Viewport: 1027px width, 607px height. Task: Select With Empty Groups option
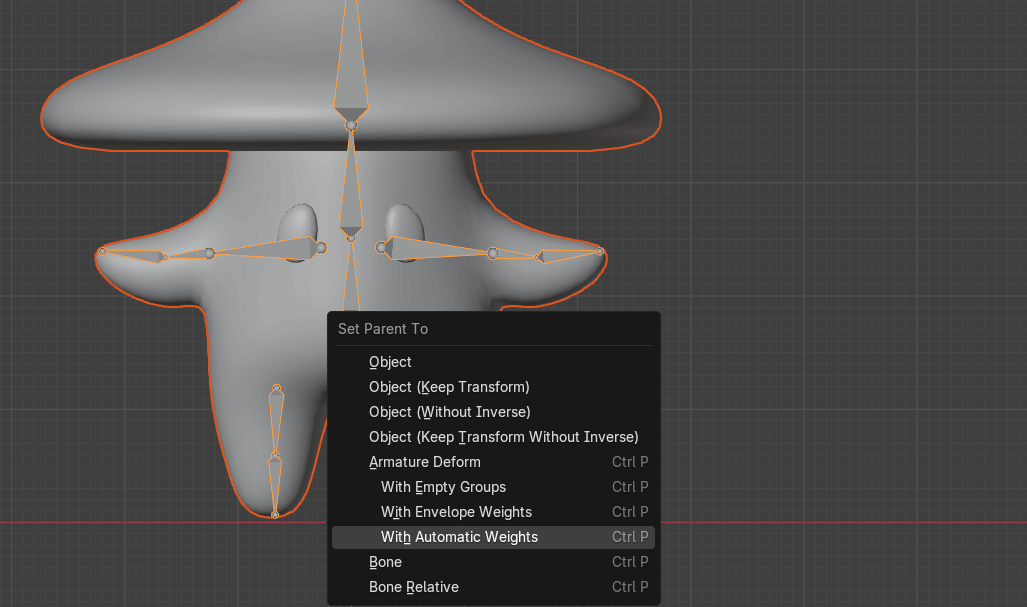[x=443, y=487]
